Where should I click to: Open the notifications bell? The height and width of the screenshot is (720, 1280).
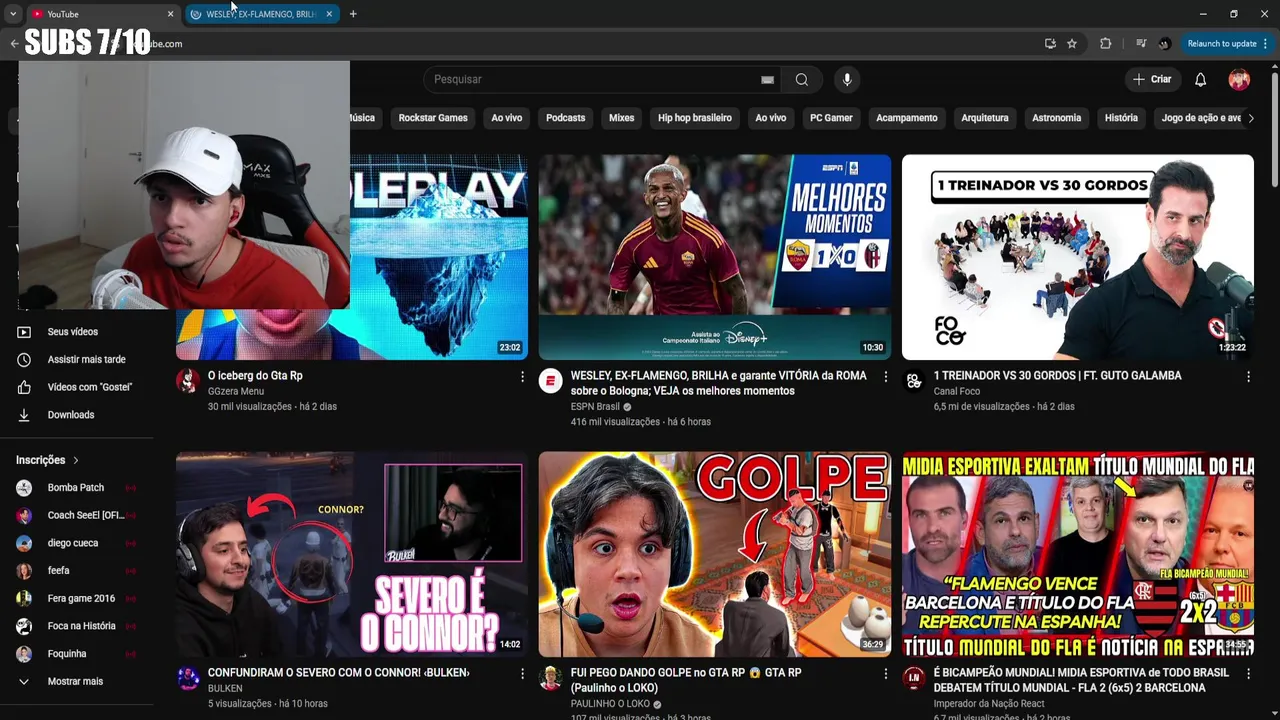point(1200,80)
